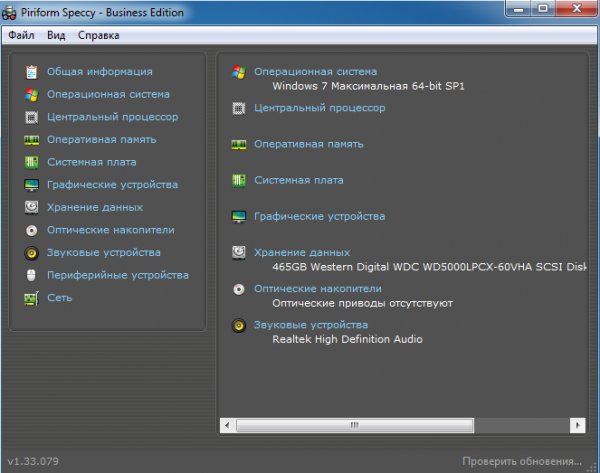Viewport: 600px width, 473px height.
Task: Click Графические устройства heading in summary
Action: pos(320,216)
